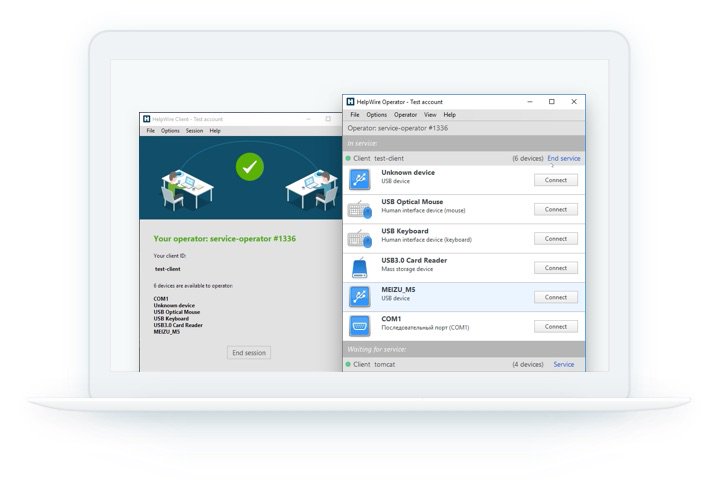
Task: Click 'USB Keyboard' name in Operator list
Action: point(405,231)
